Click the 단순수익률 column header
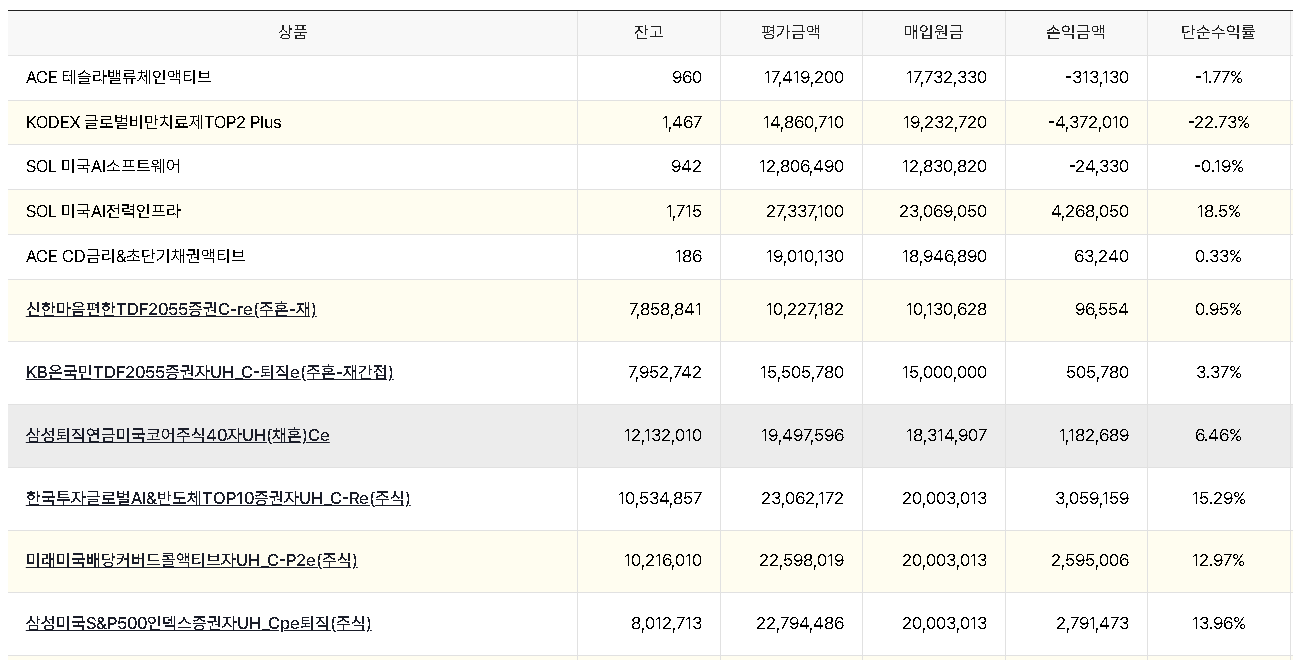Image resolution: width=1293 pixels, height=660 pixels. pos(1218,33)
